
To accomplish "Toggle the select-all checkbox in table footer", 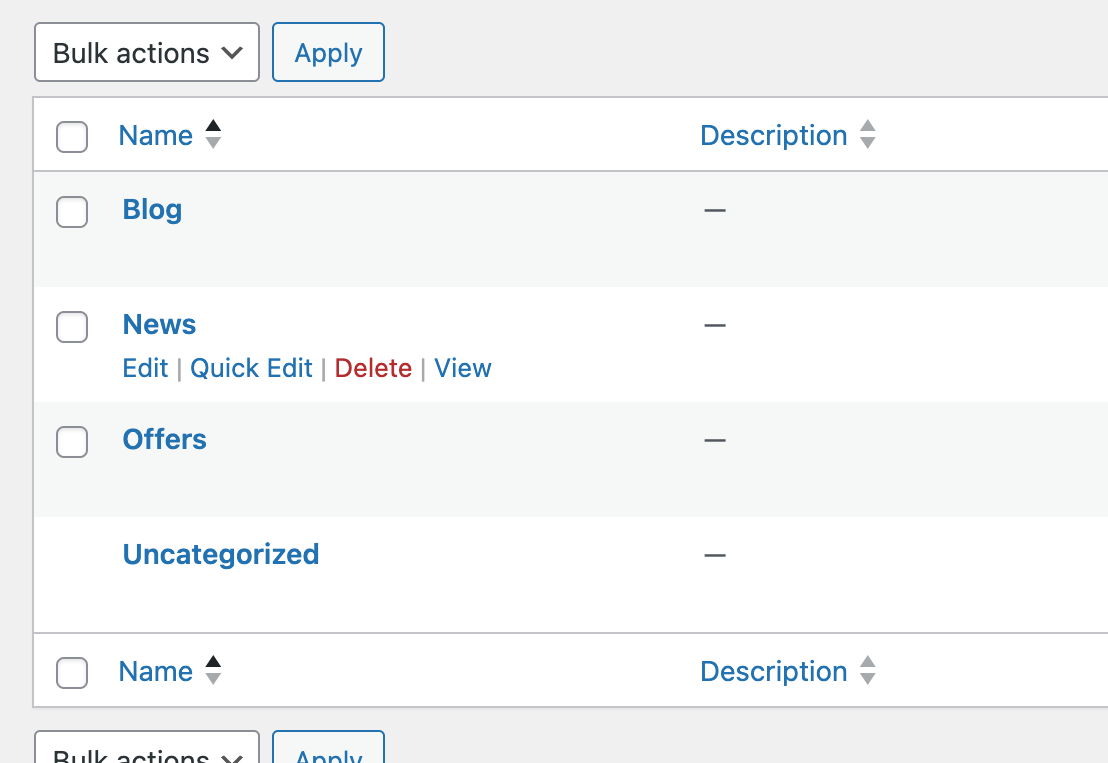I will (72, 673).
